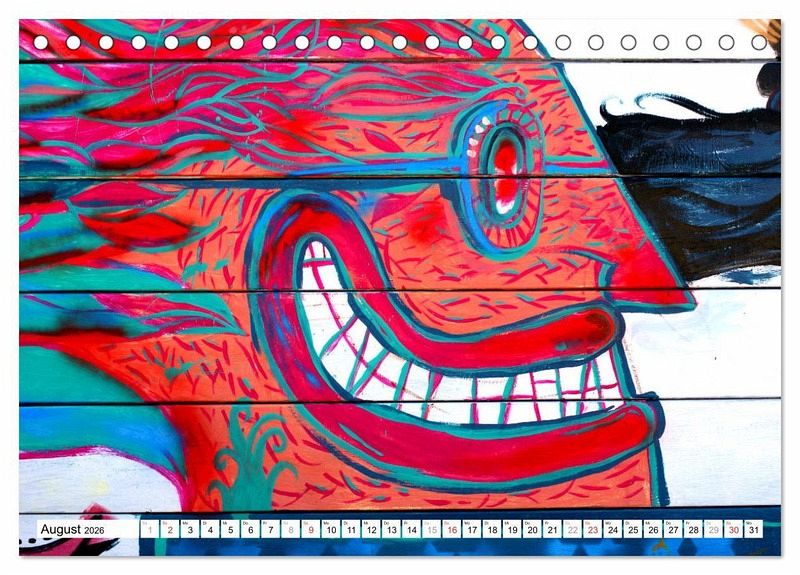Choose day 21 on the calendar
The image size is (800, 575).
point(553,529)
